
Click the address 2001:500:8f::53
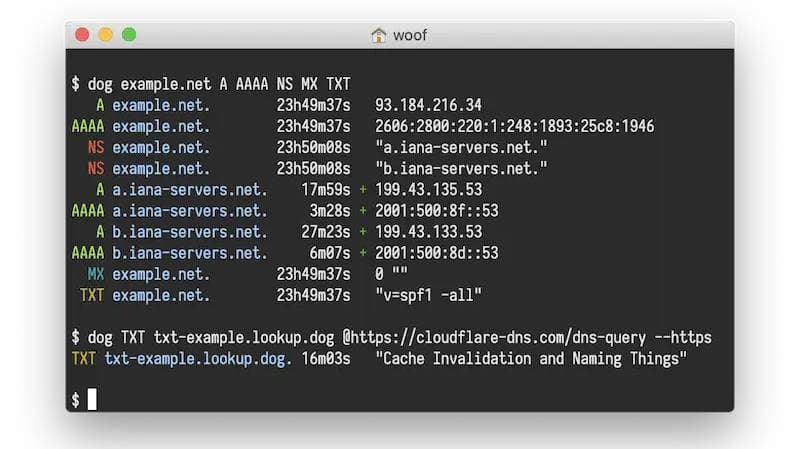[436, 211]
